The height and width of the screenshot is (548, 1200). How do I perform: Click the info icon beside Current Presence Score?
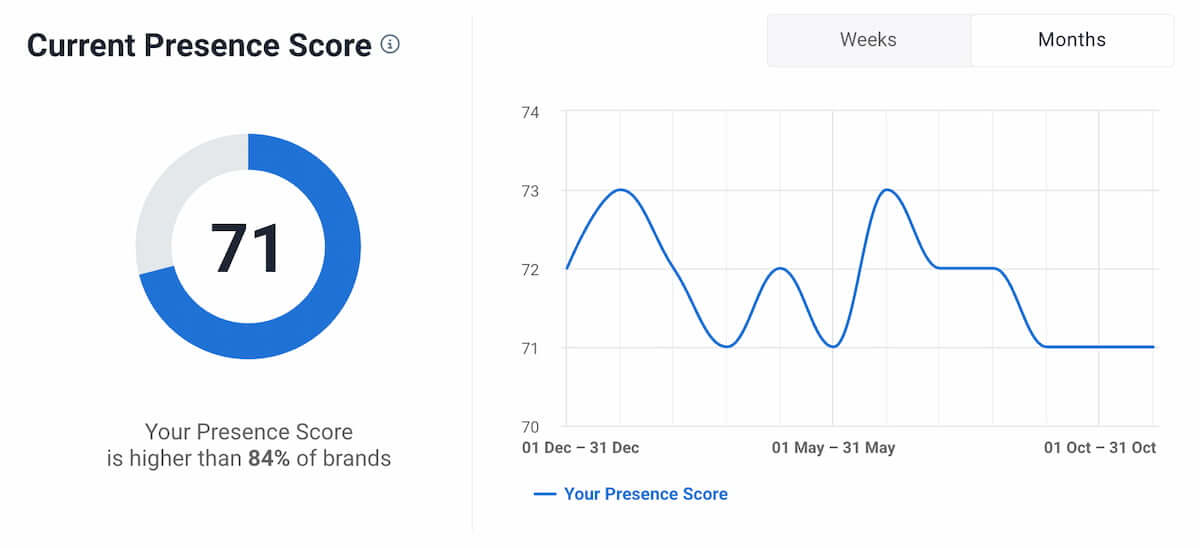[x=390, y=45]
